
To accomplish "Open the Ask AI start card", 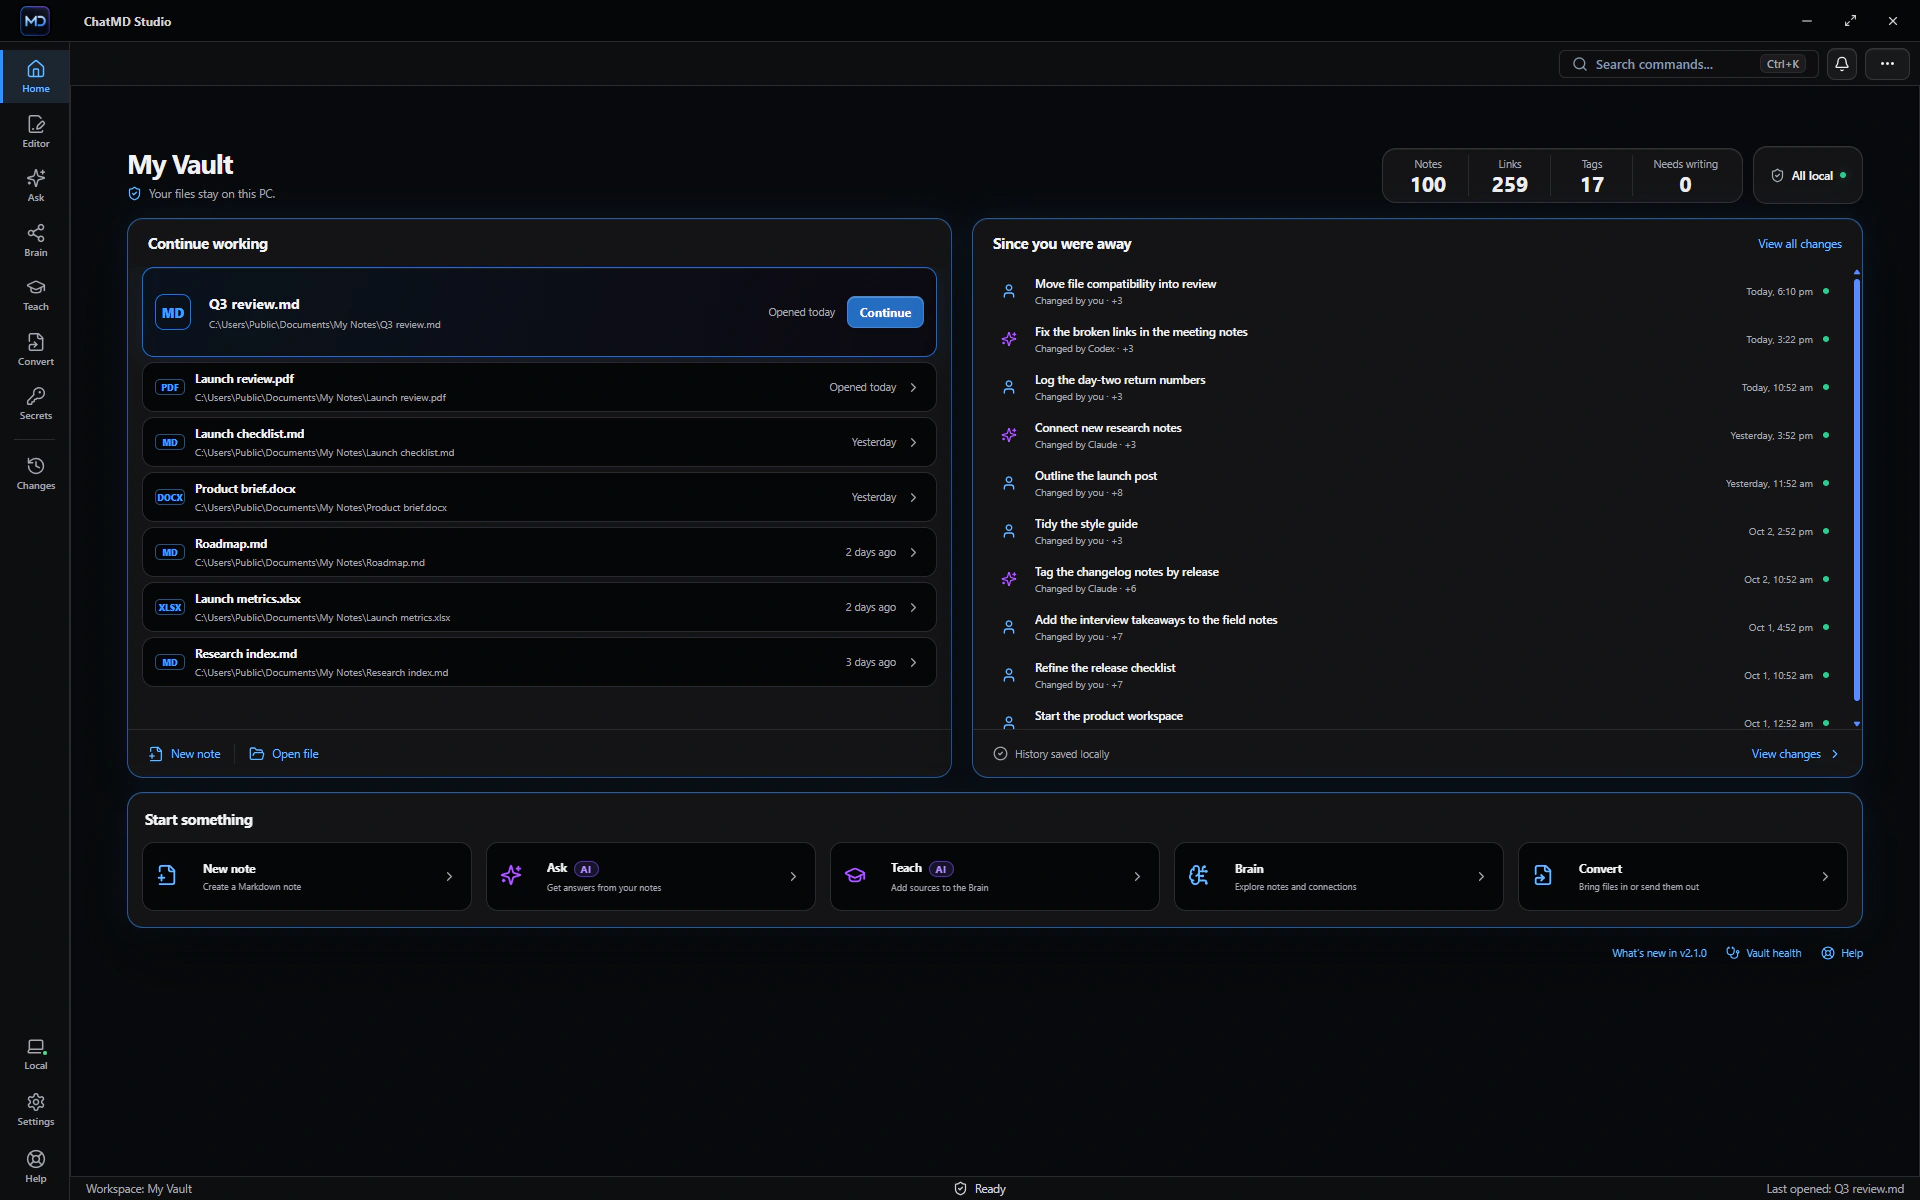I will click(651, 877).
